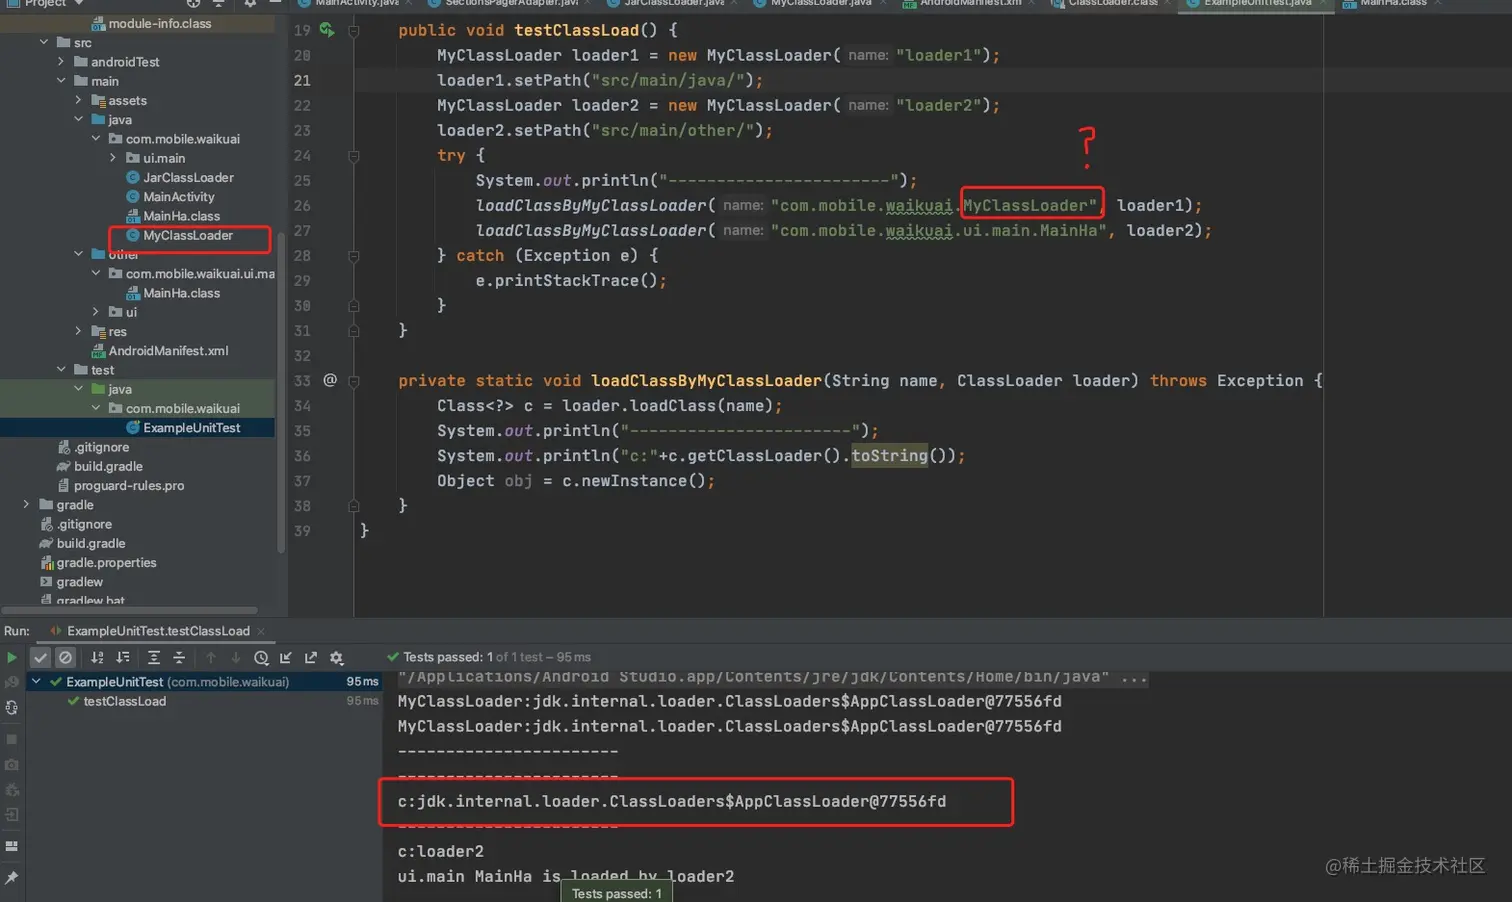Expand the gradle folder
This screenshot has width=1512, height=902.
(x=26, y=504)
